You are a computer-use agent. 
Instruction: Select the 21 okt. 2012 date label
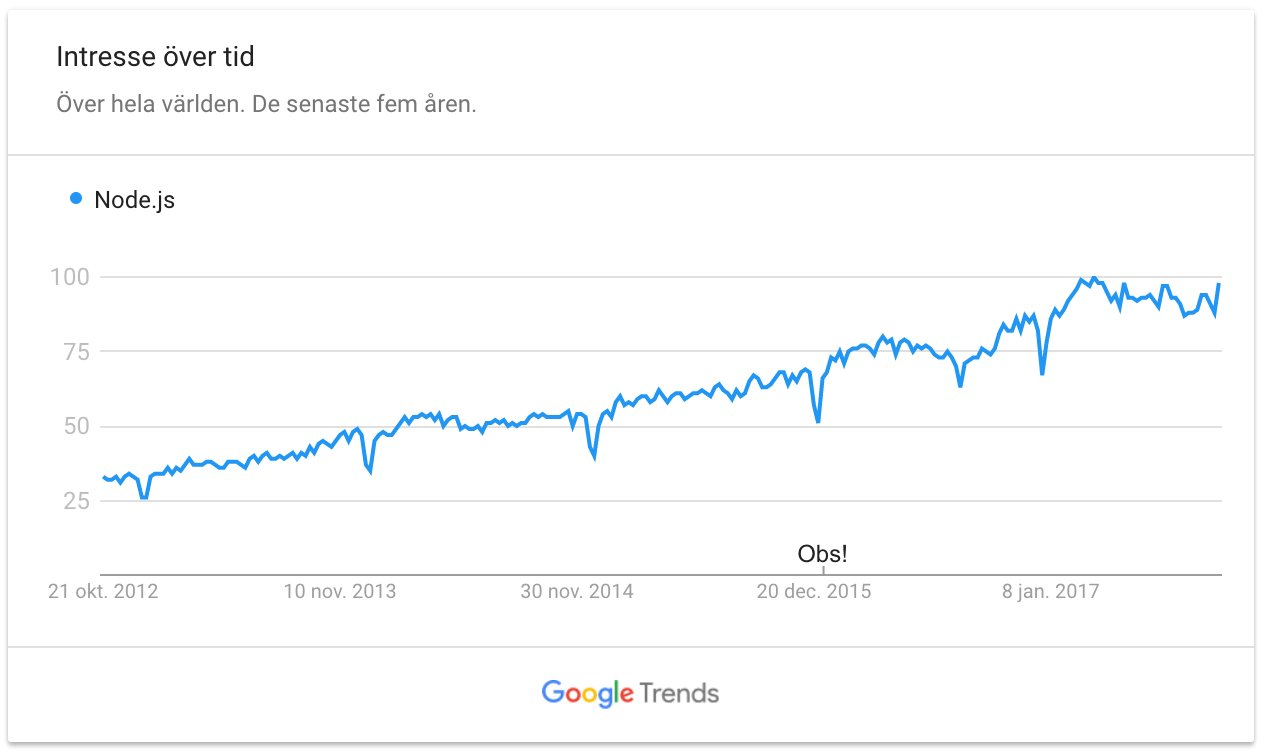[103, 591]
